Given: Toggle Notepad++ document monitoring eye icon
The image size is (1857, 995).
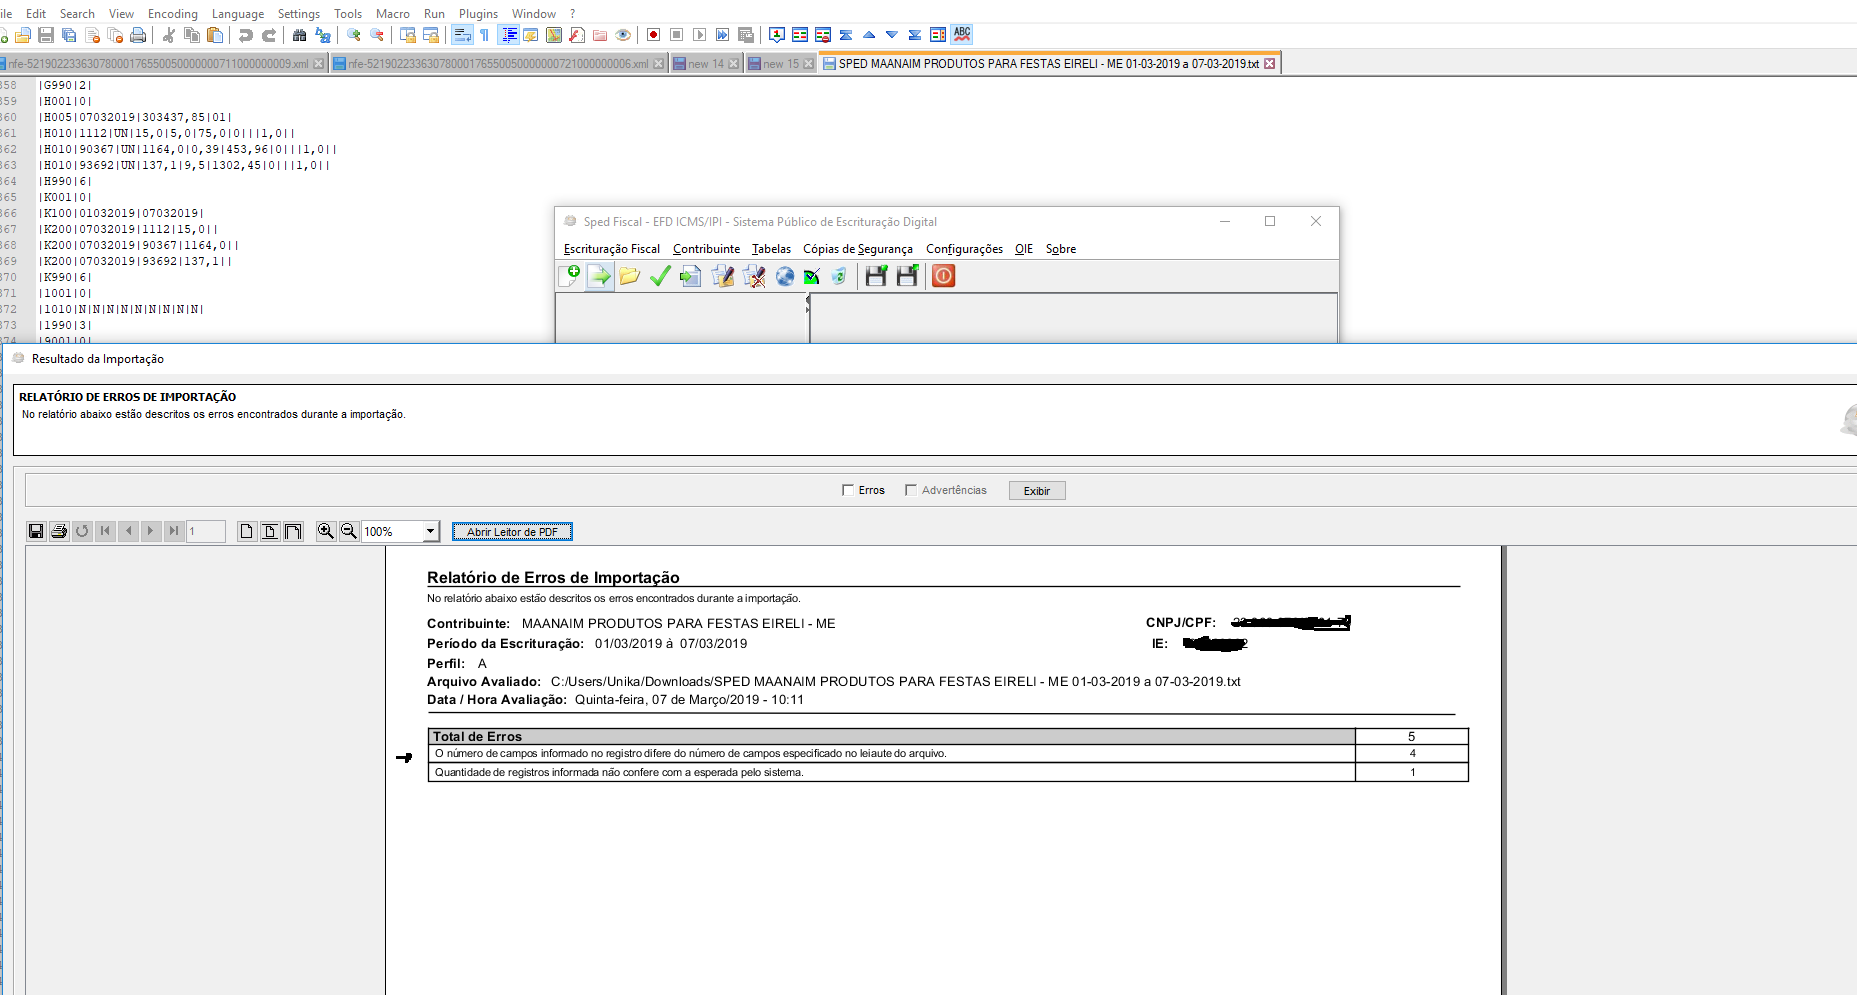Looking at the screenshot, I should tap(623, 35).
